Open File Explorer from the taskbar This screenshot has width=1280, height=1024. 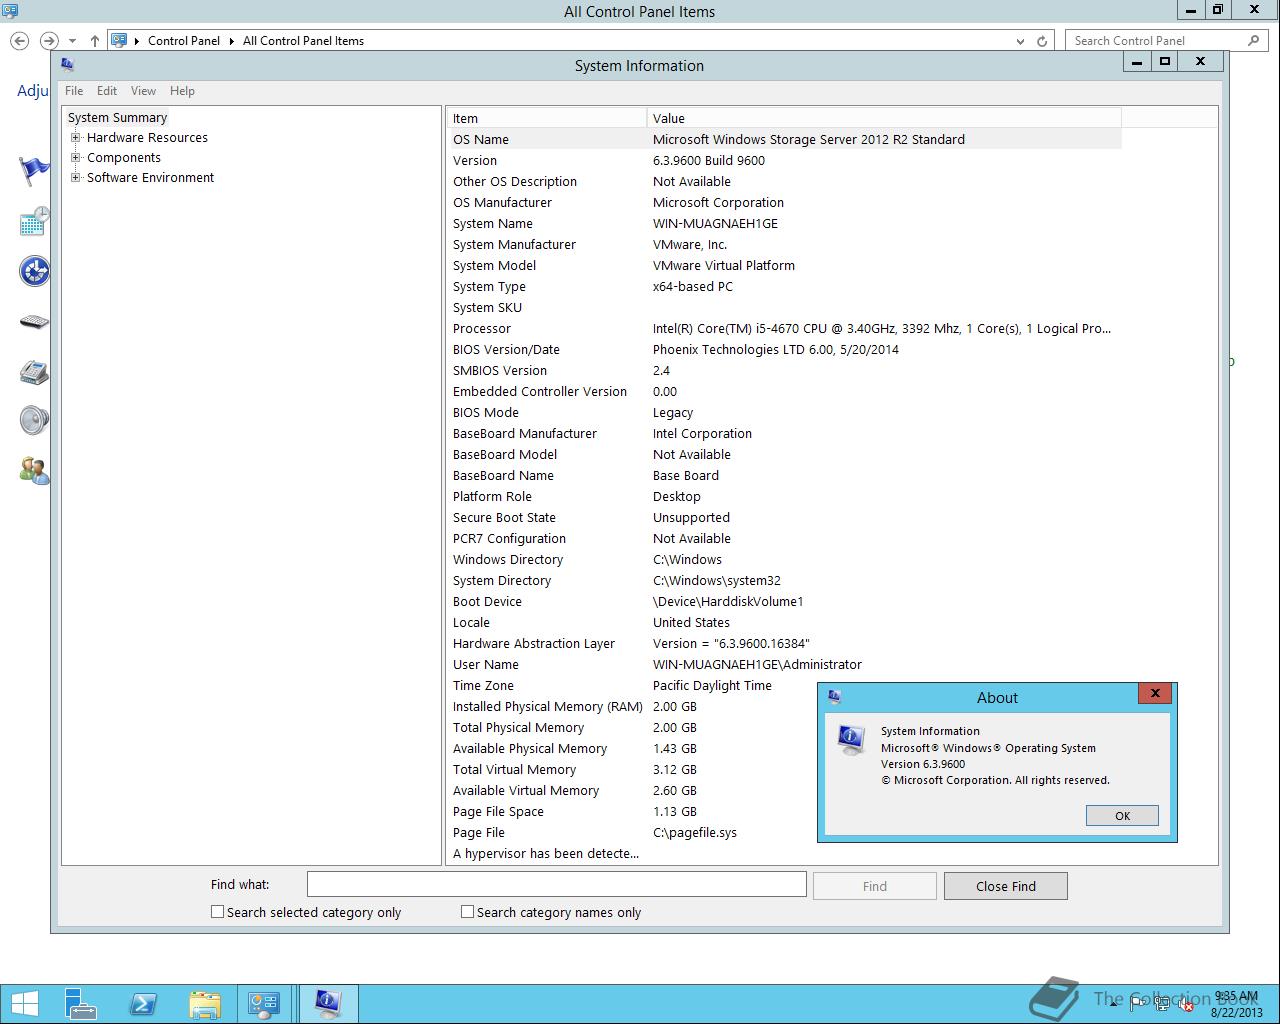click(x=204, y=1004)
